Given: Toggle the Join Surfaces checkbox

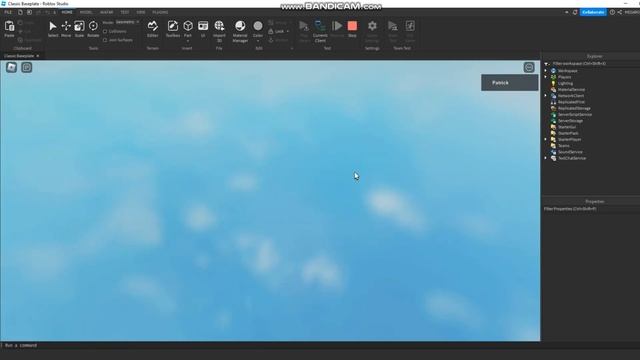Looking at the screenshot, I should click(x=105, y=40).
